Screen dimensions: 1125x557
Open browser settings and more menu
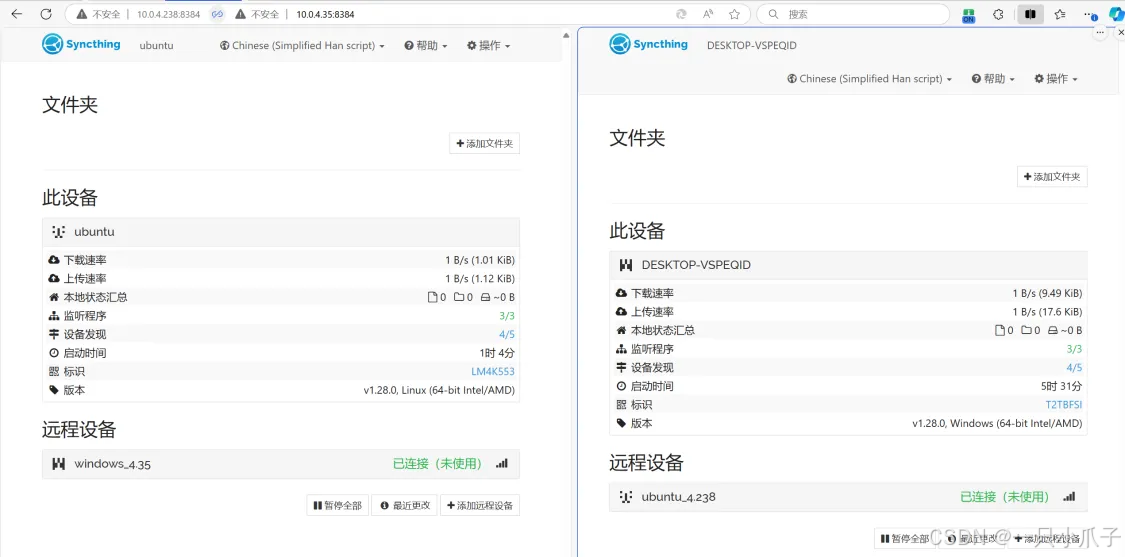click(x=1091, y=14)
